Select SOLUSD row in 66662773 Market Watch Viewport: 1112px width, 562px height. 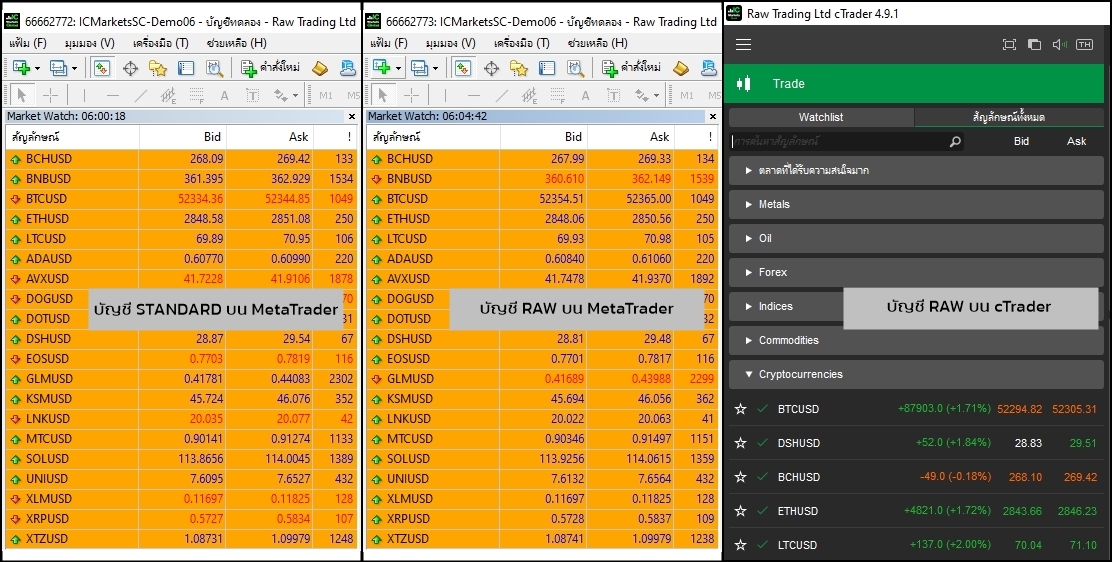[542, 458]
